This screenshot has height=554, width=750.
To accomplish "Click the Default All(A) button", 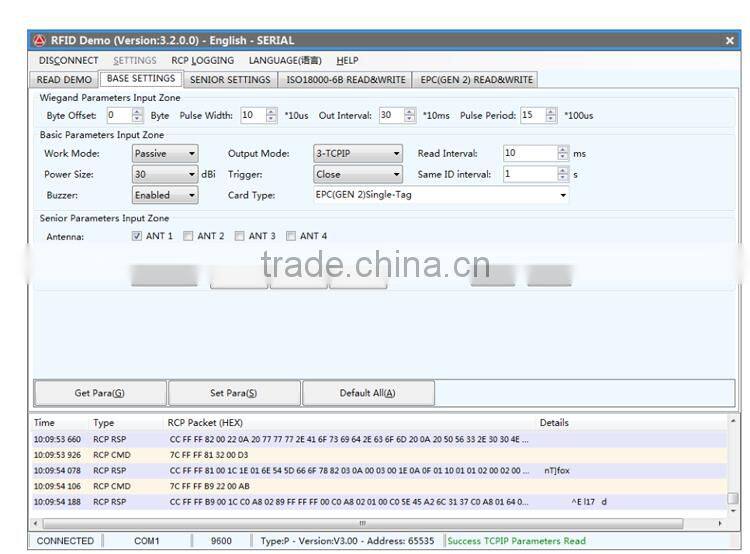I will point(368,393).
